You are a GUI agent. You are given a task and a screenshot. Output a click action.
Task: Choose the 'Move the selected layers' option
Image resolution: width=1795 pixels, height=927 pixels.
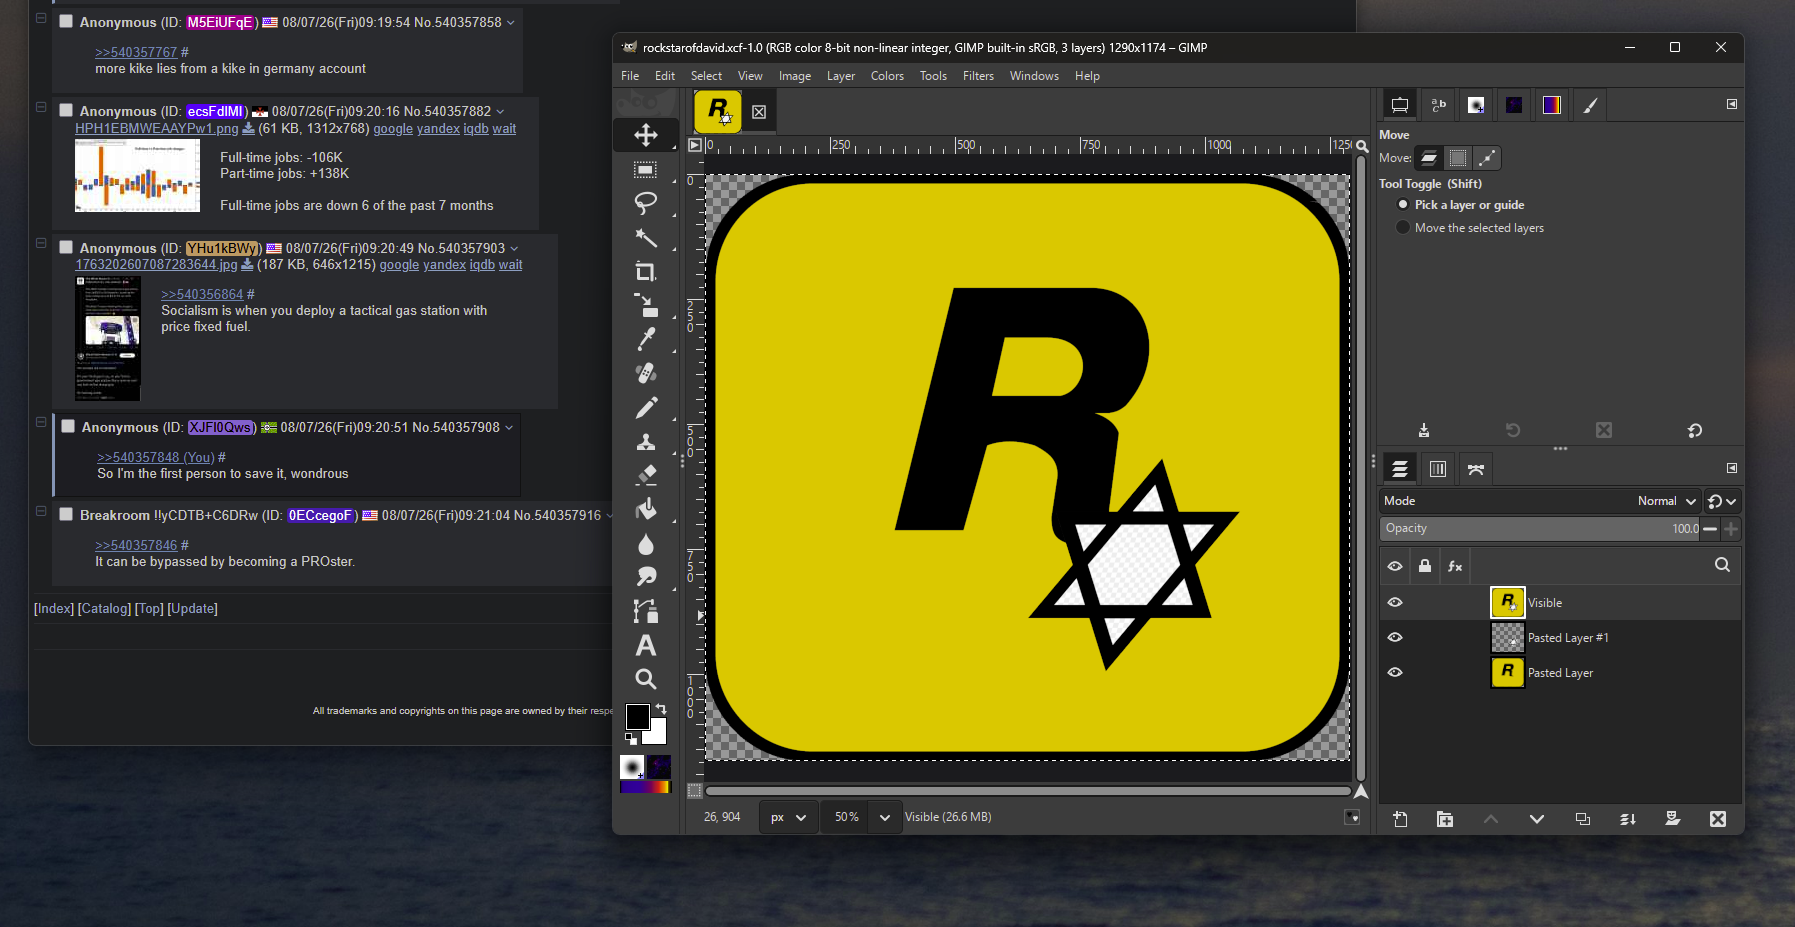(x=1471, y=228)
